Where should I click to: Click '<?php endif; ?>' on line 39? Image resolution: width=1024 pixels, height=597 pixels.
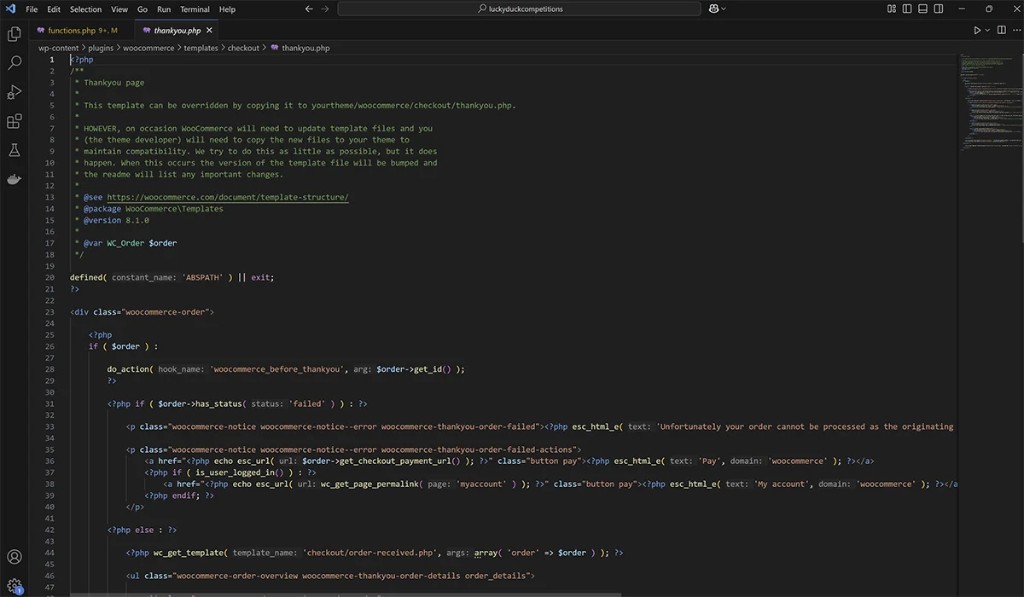click(179, 495)
